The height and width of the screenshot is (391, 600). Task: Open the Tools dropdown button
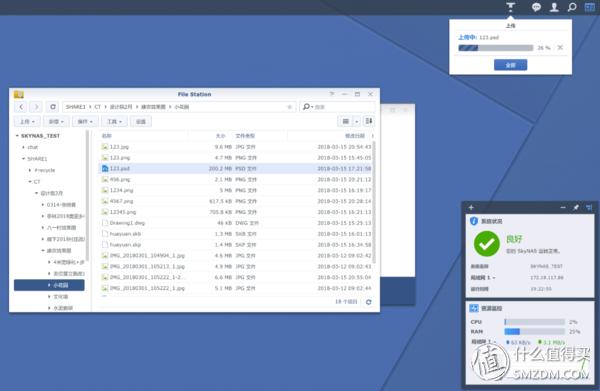click(x=114, y=121)
